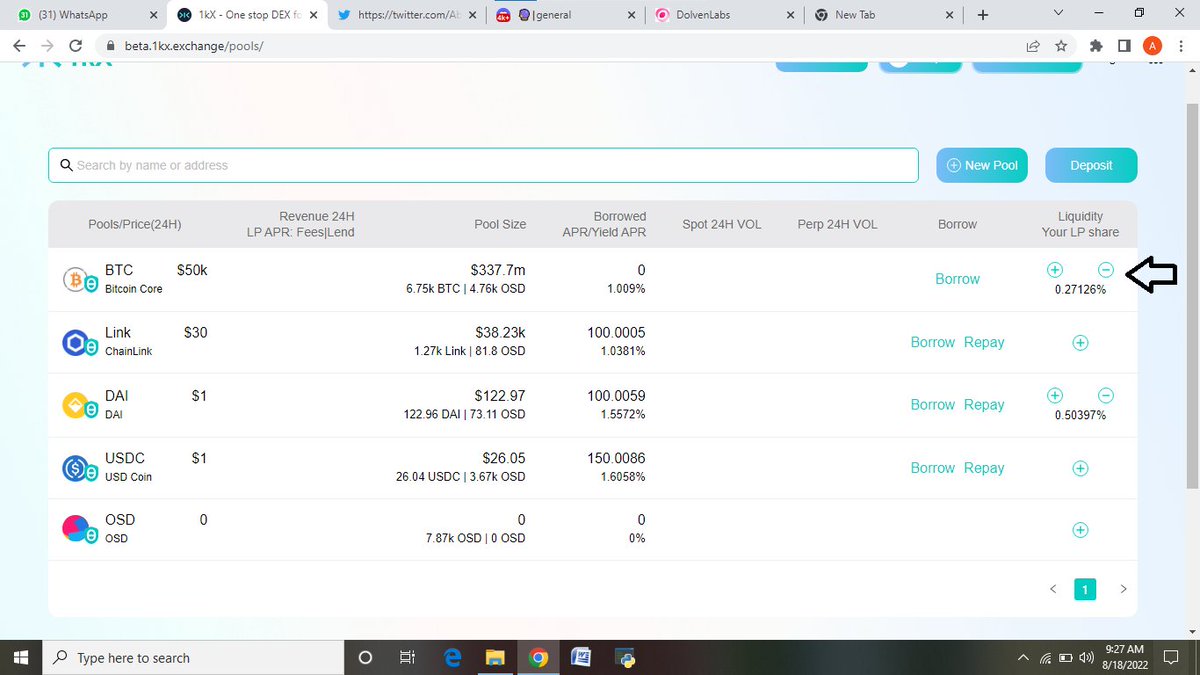Switch to the Twitter tab
Screen dimensions: 1200x675
pyautogui.click(x=407, y=15)
